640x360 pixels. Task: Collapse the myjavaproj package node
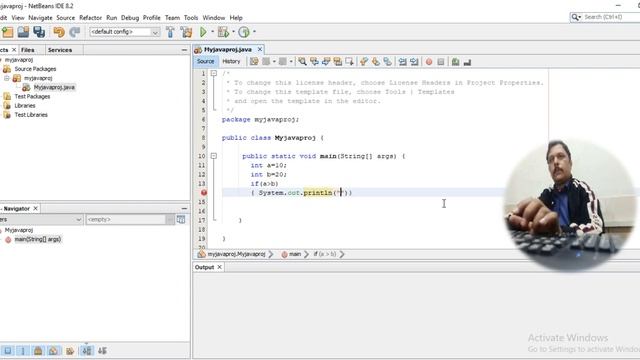[7, 78]
